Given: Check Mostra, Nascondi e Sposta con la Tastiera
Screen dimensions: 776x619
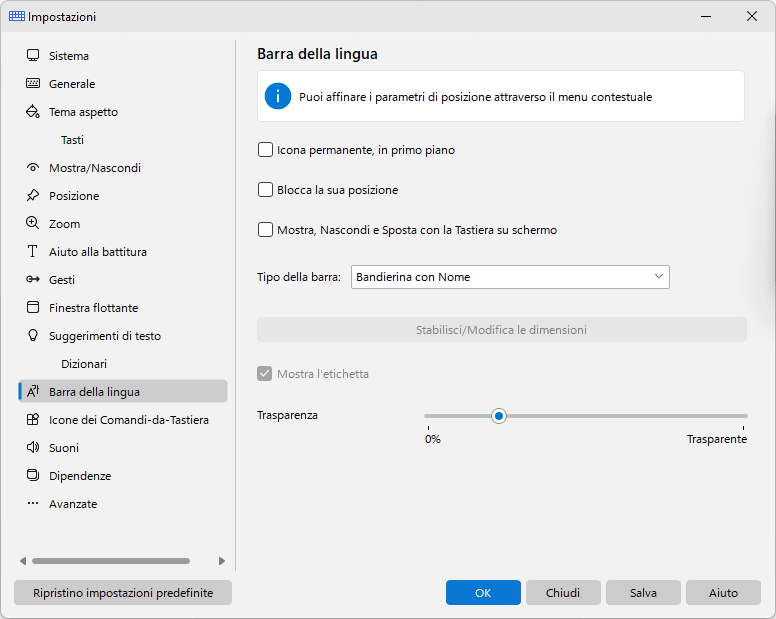Looking at the screenshot, I should click(x=265, y=230).
